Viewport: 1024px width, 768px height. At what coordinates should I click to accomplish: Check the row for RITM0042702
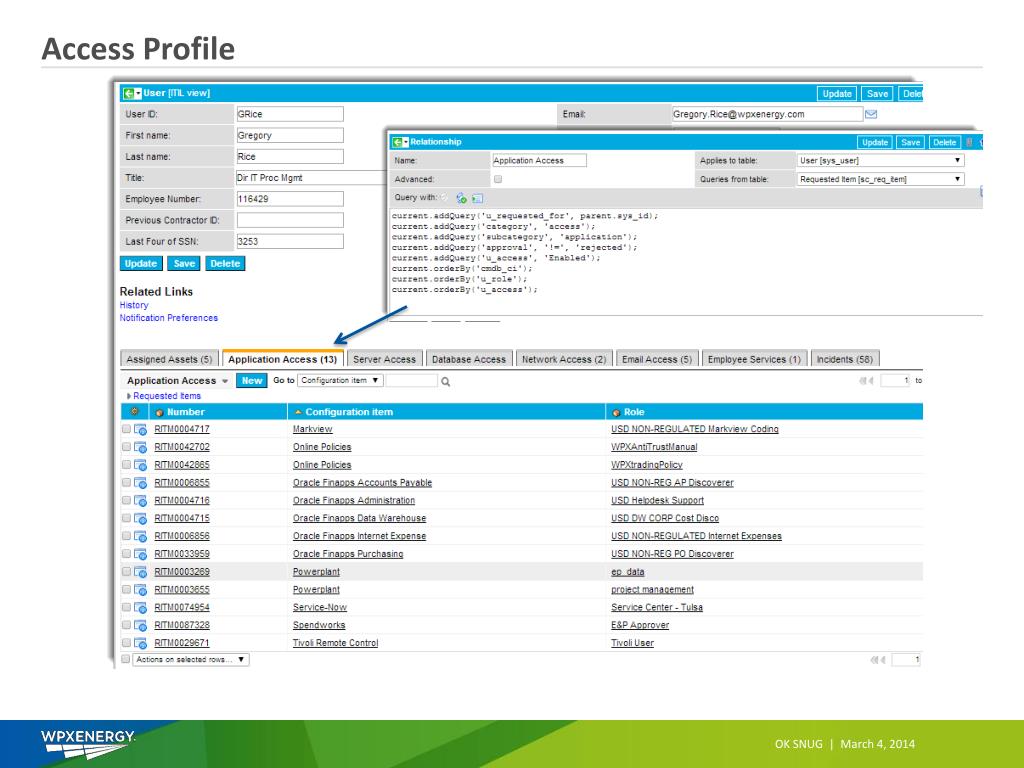pyautogui.click(x=126, y=447)
